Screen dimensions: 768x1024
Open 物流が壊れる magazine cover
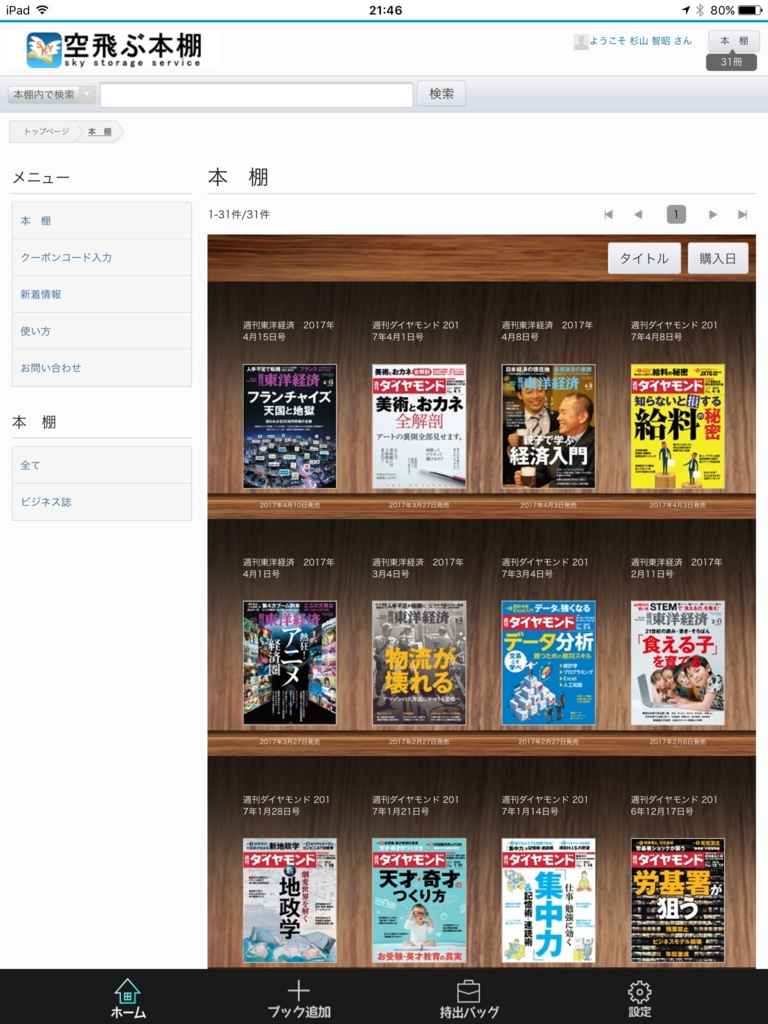pos(419,663)
